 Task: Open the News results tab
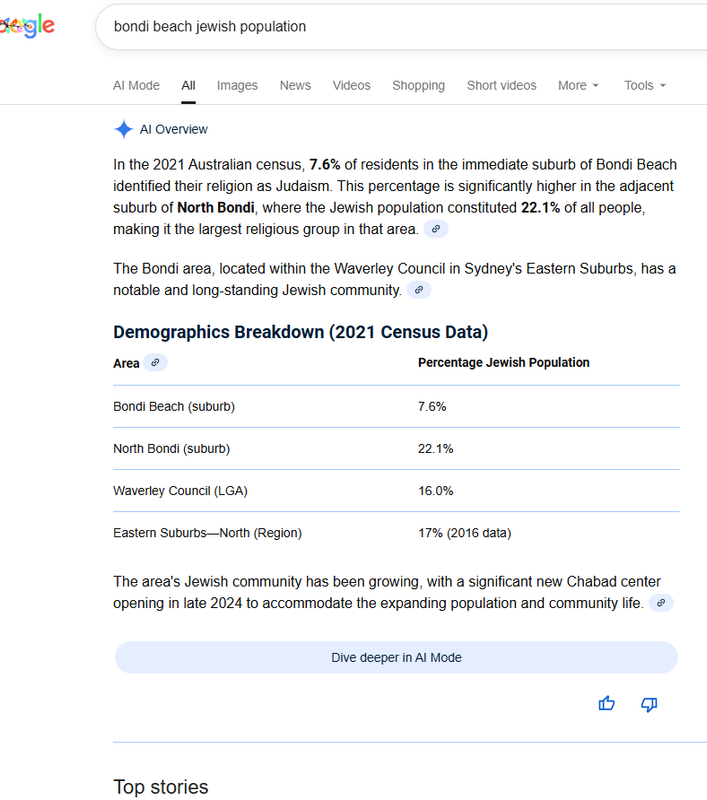295,86
